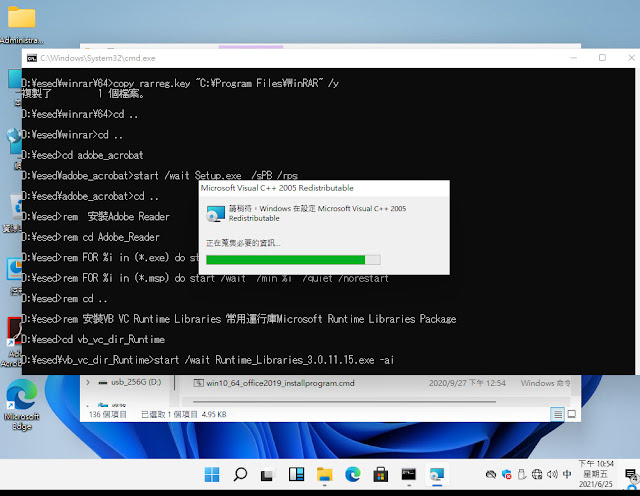Click the '2020/9/27 下午 12:54' date cell
This screenshot has width=640, height=496.
point(467,383)
